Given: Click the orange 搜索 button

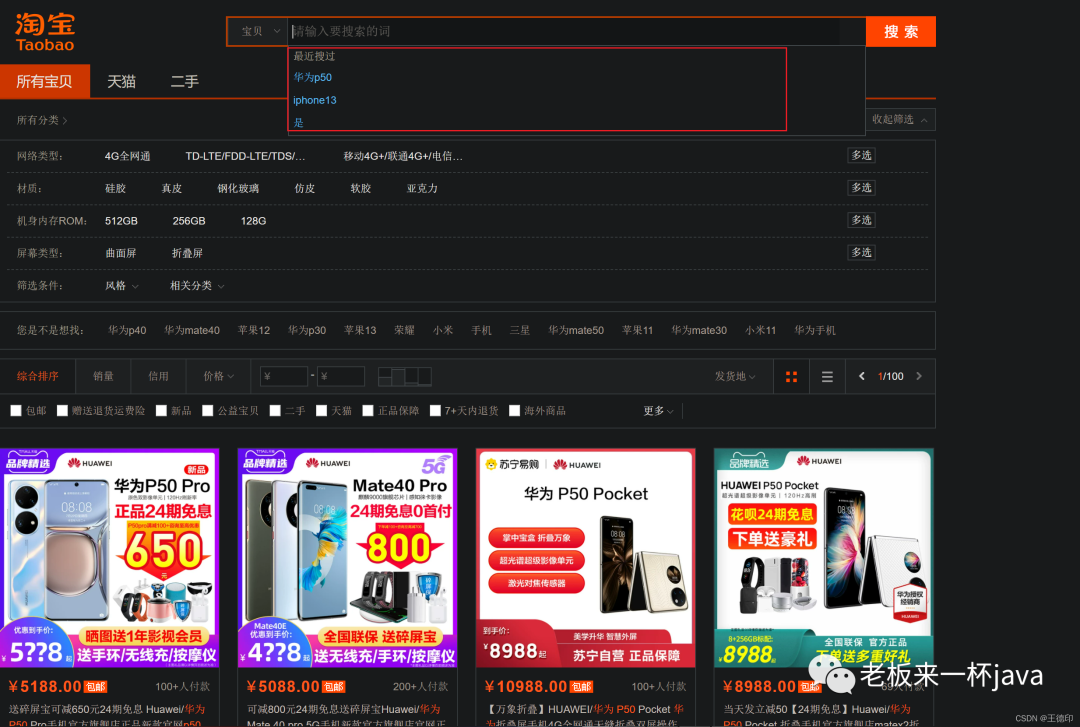Looking at the screenshot, I should pos(900,32).
